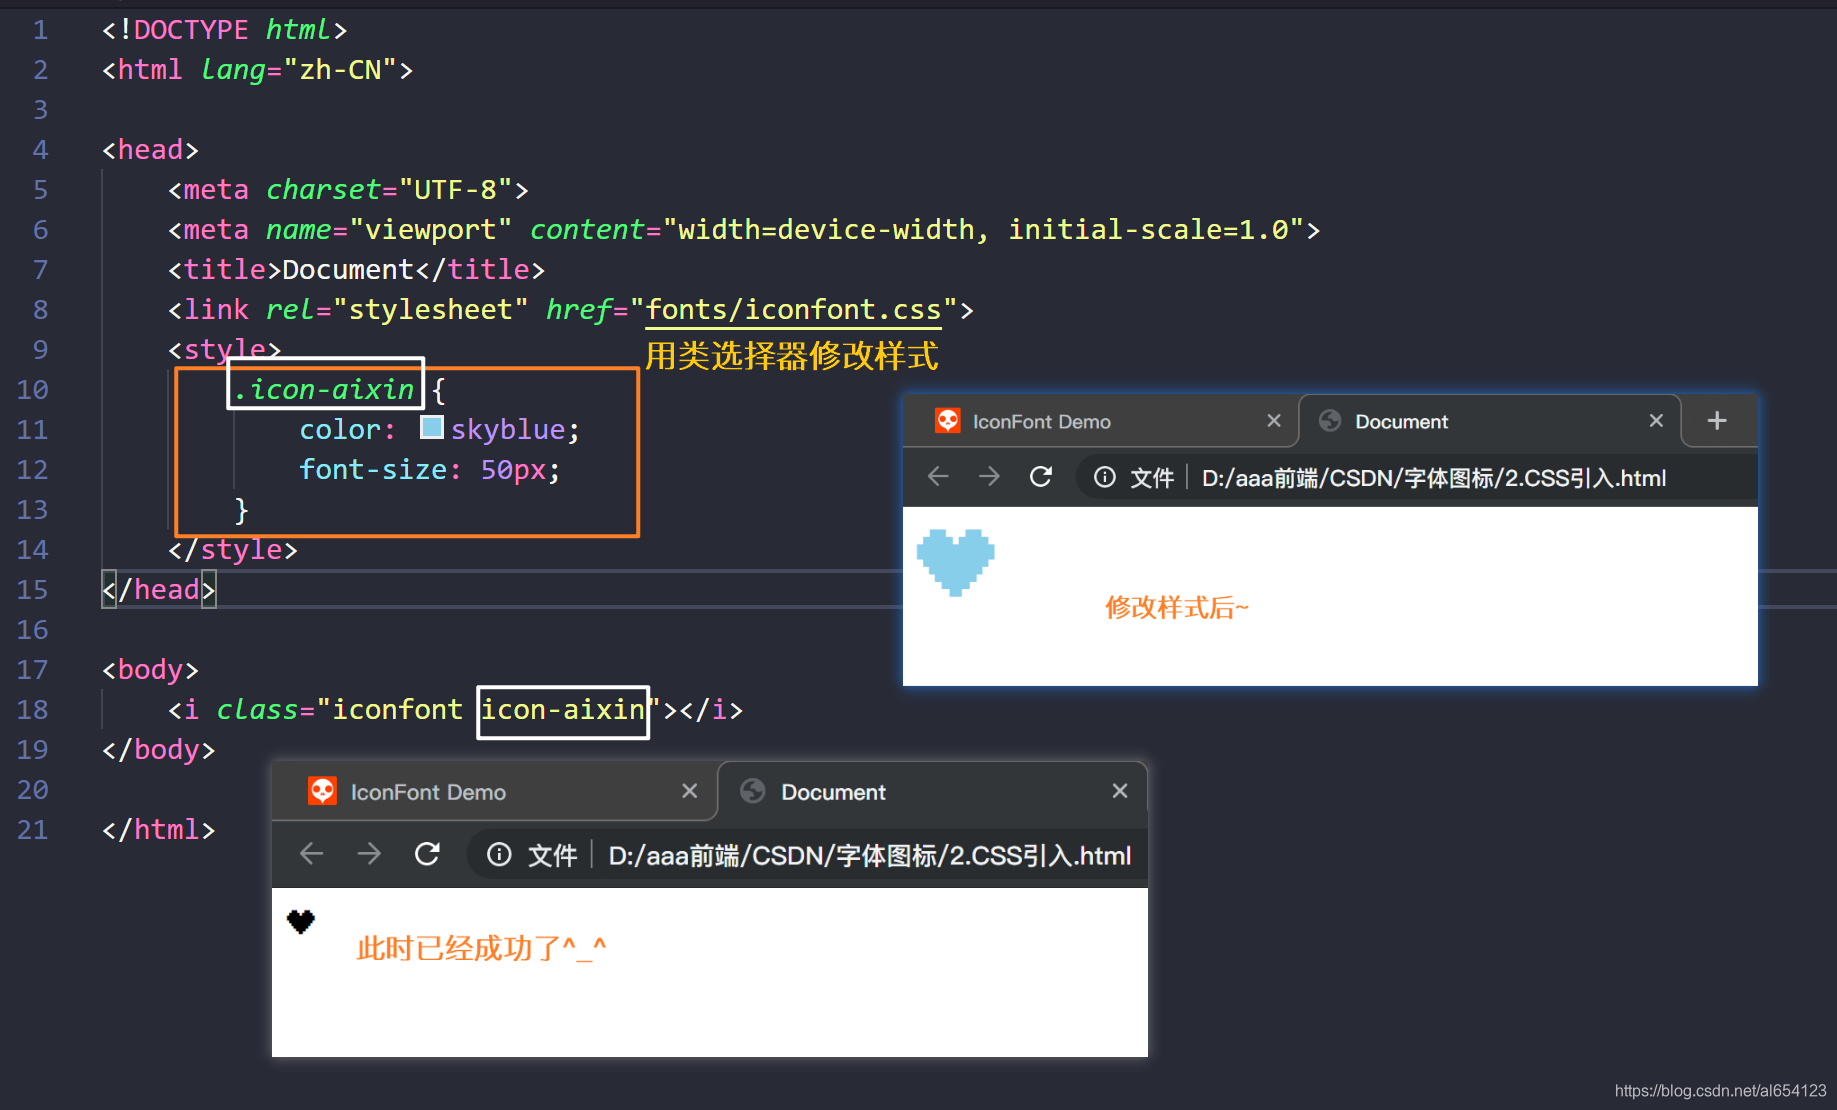
Task: View site info icon in lower browser address bar
Action: click(499, 854)
